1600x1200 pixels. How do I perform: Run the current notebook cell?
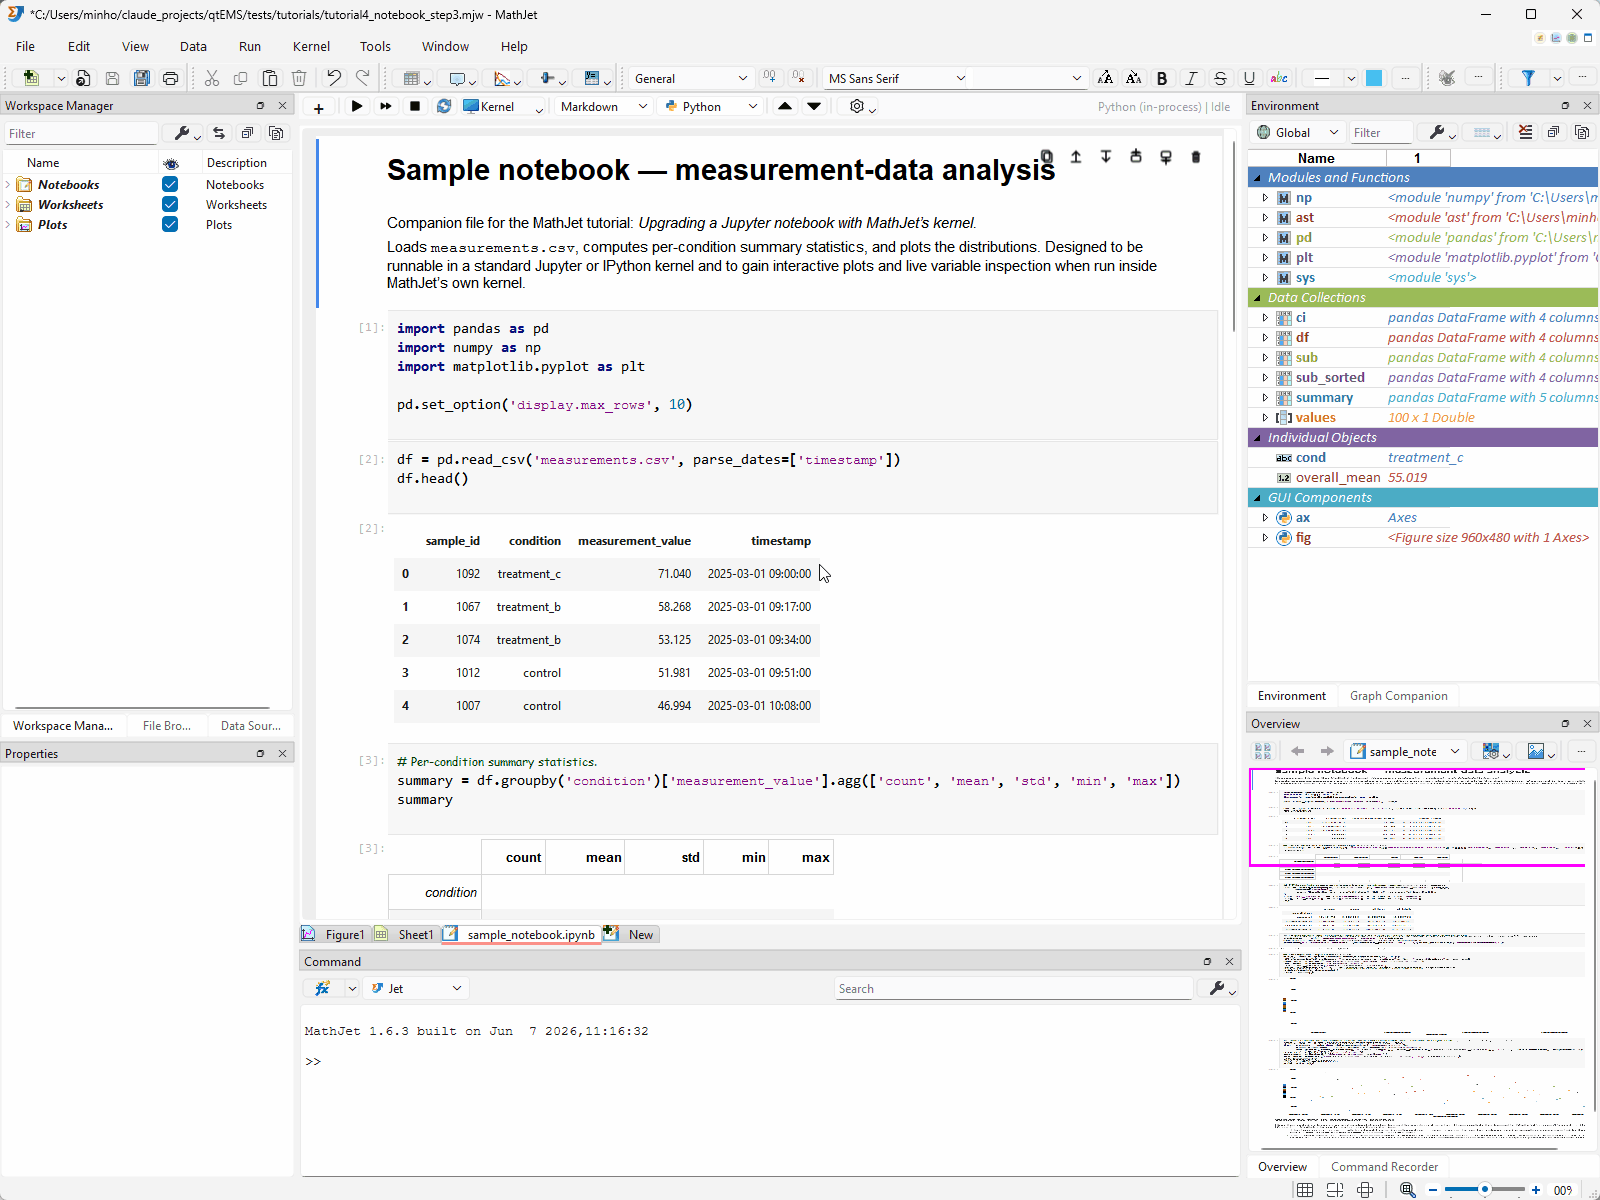357,106
